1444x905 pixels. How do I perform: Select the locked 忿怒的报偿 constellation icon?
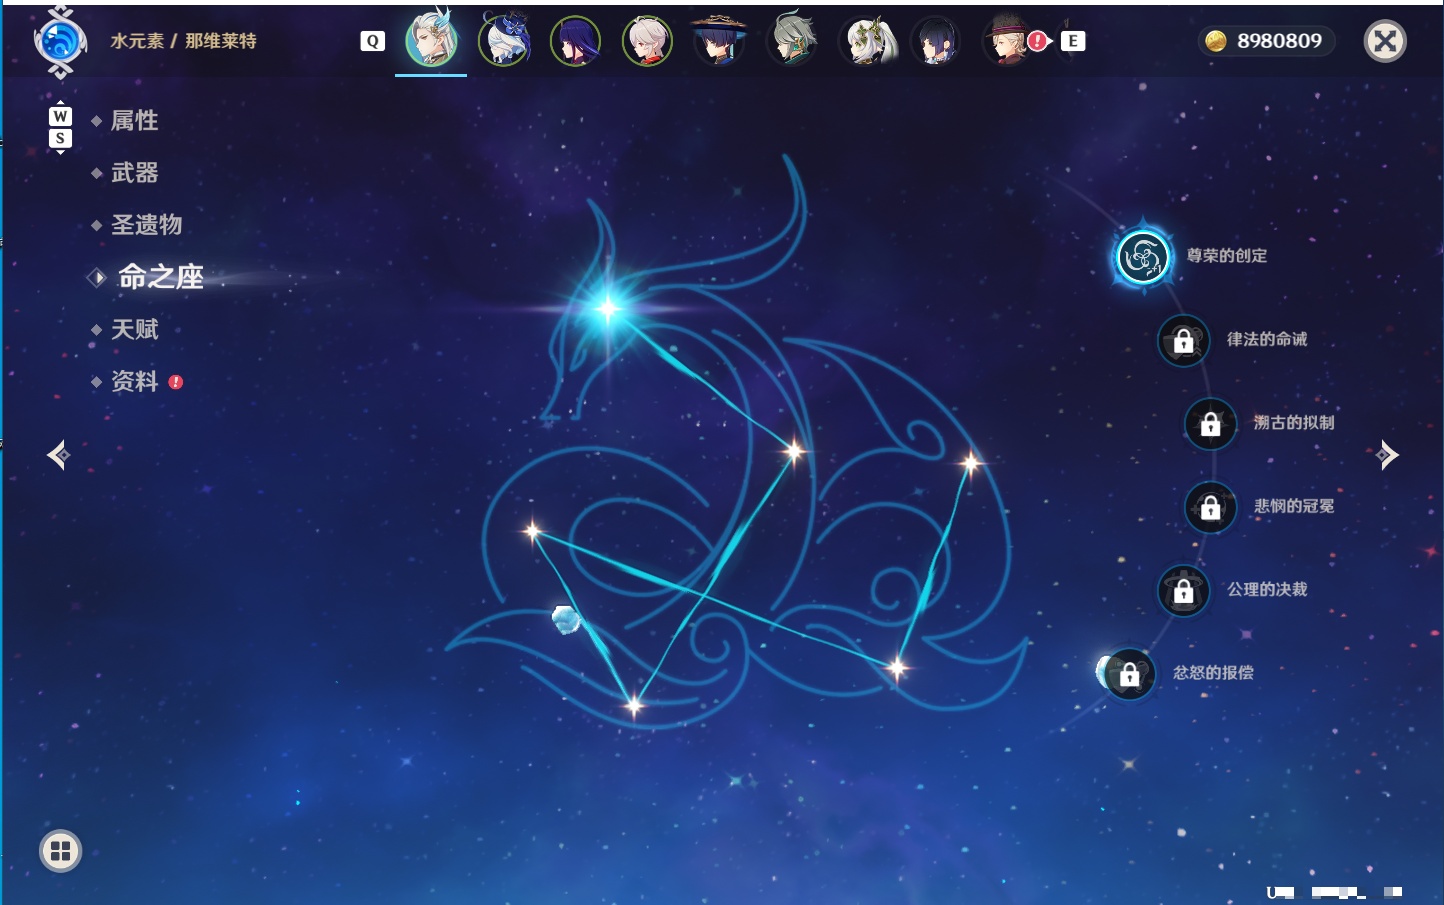(1129, 675)
